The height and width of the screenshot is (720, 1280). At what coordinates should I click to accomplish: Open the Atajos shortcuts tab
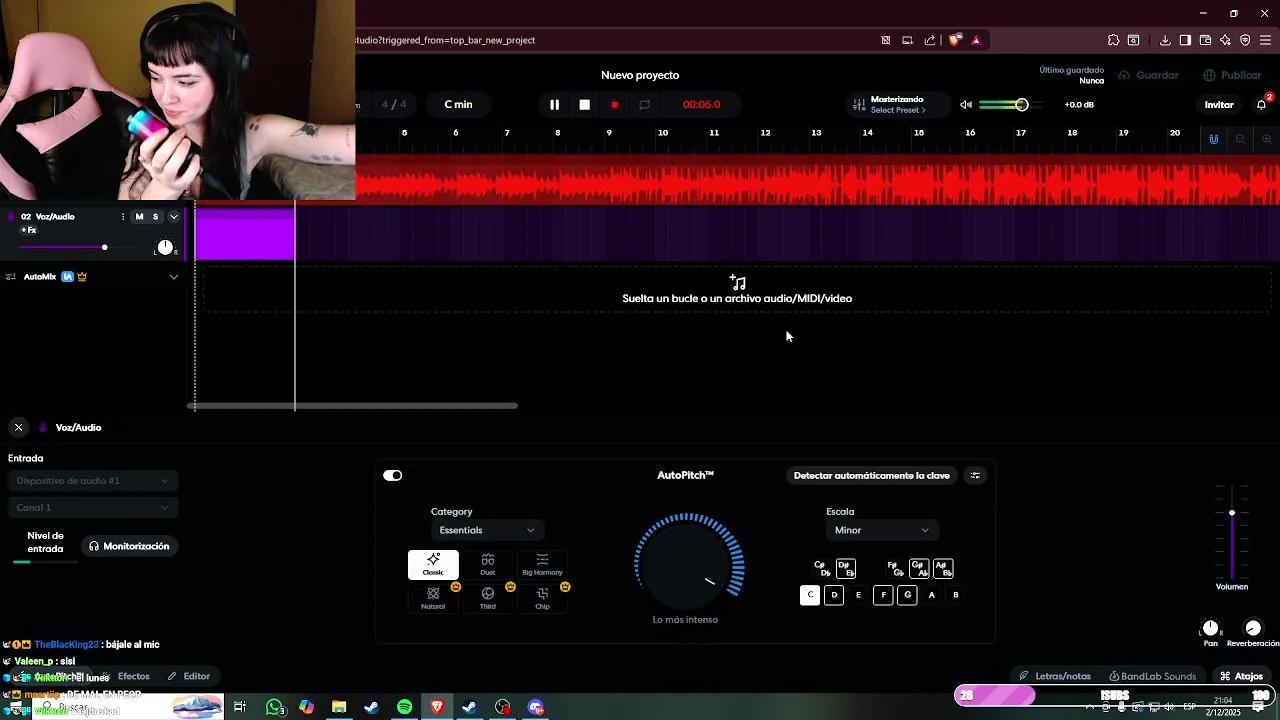coord(1241,677)
